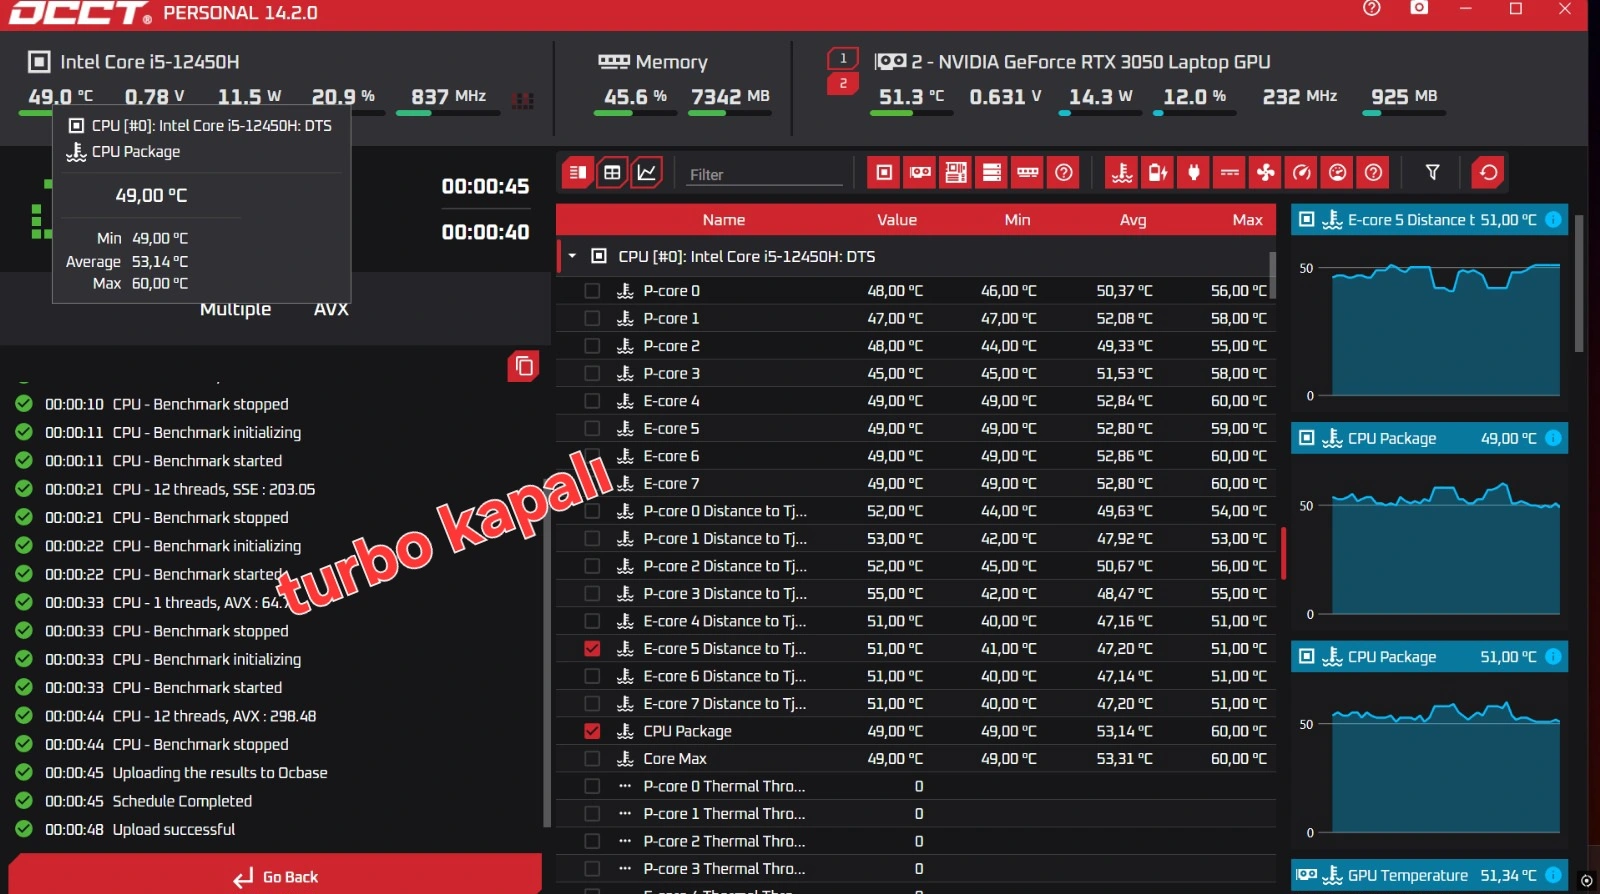Click the first question mark filter
The width and height of the screenshot is (1600, 894).
click(x=1064, y=173)
